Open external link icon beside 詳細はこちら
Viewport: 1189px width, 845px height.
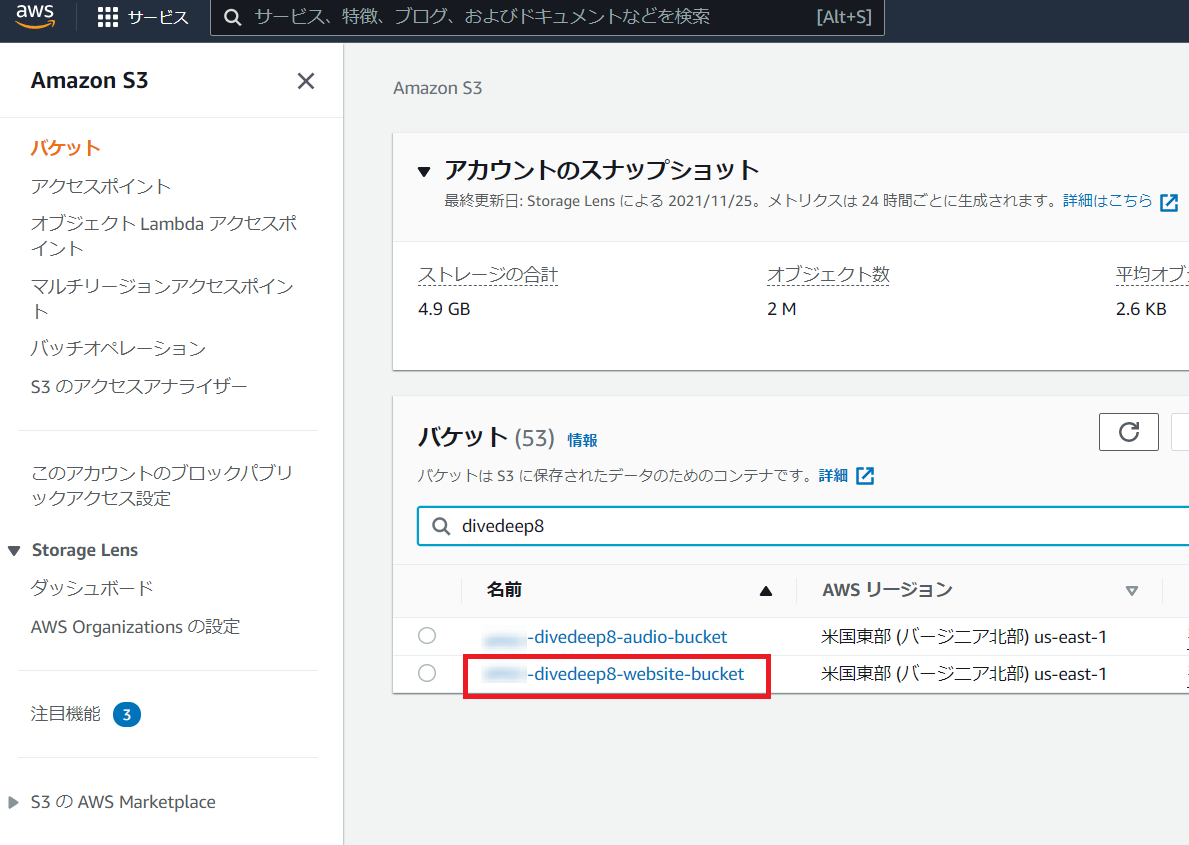[x=1169, y=202]
